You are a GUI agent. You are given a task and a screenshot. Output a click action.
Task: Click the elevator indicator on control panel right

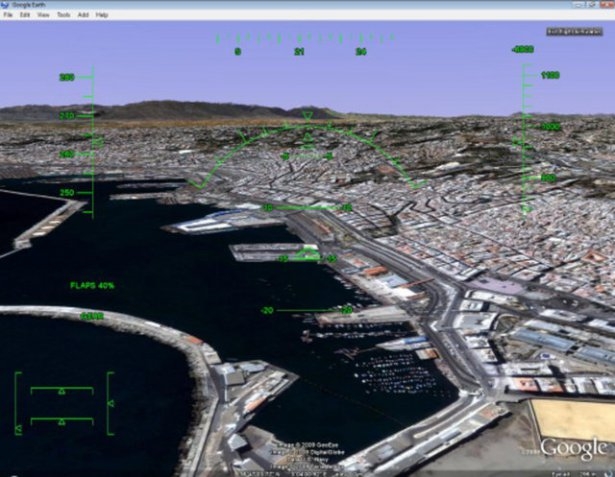(x=110, y=402)
